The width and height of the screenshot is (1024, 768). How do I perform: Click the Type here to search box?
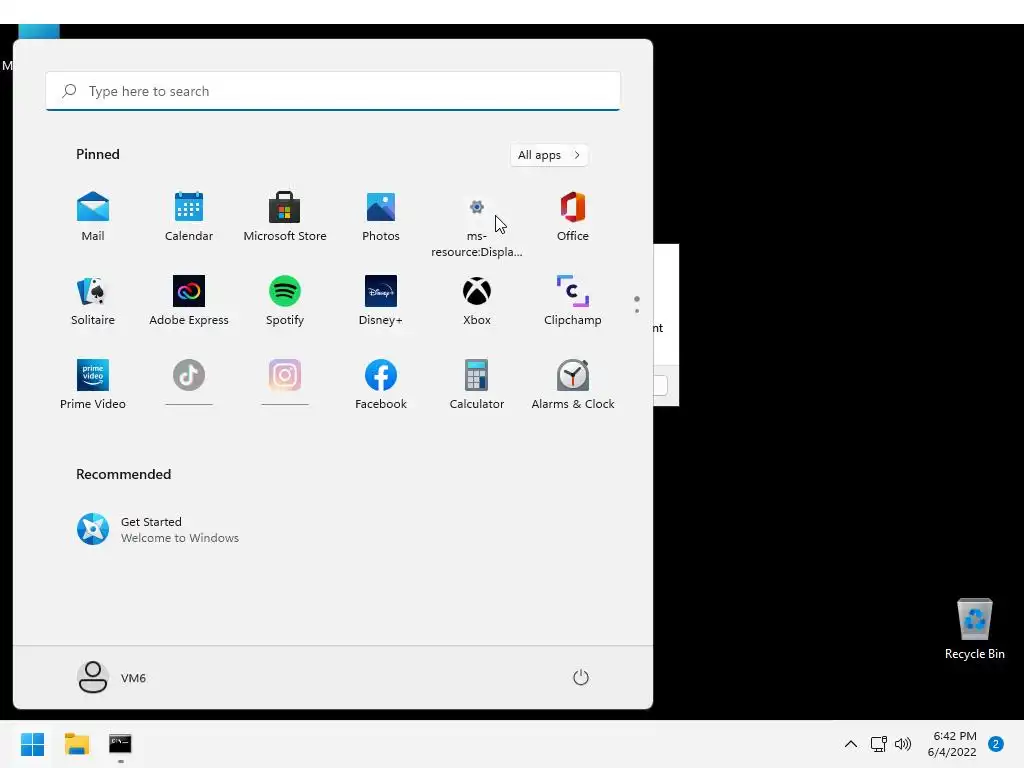(333, 91)
